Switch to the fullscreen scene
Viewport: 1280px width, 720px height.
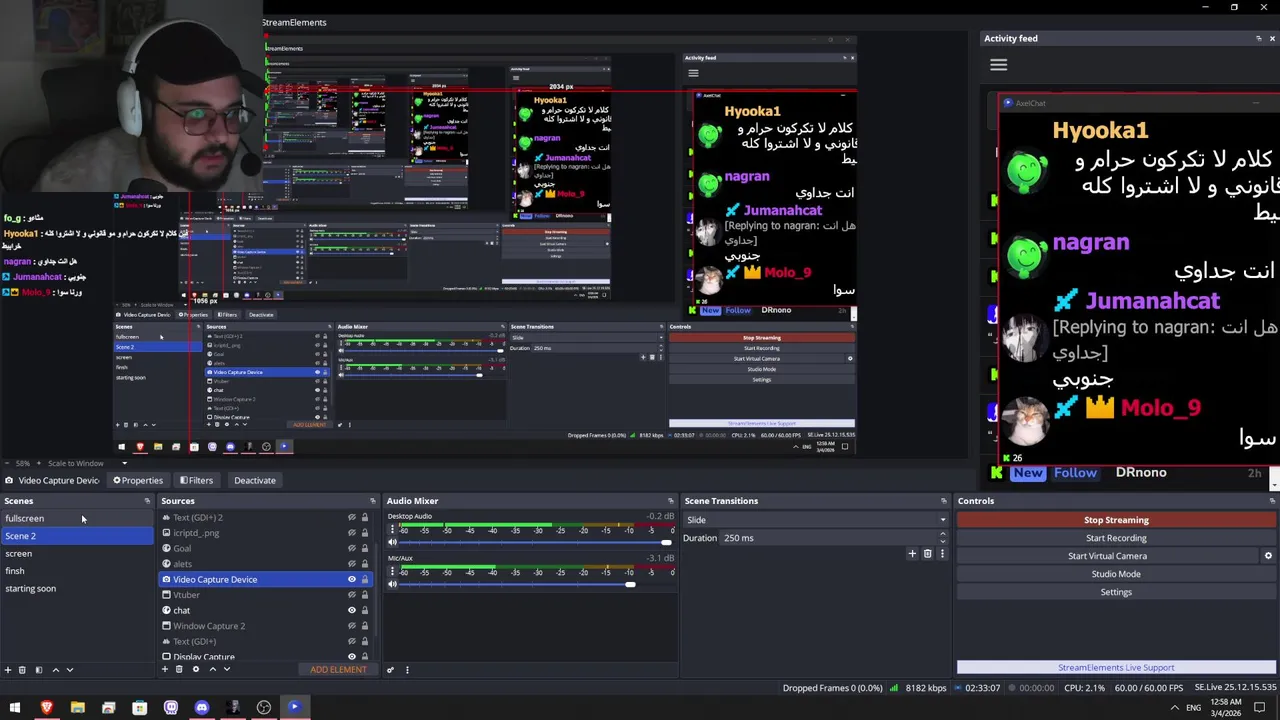(77, 519)
